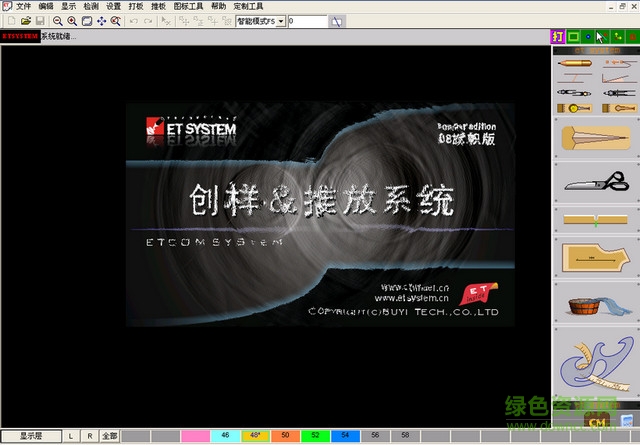Open the 文件 menu

tap(23, 6)
